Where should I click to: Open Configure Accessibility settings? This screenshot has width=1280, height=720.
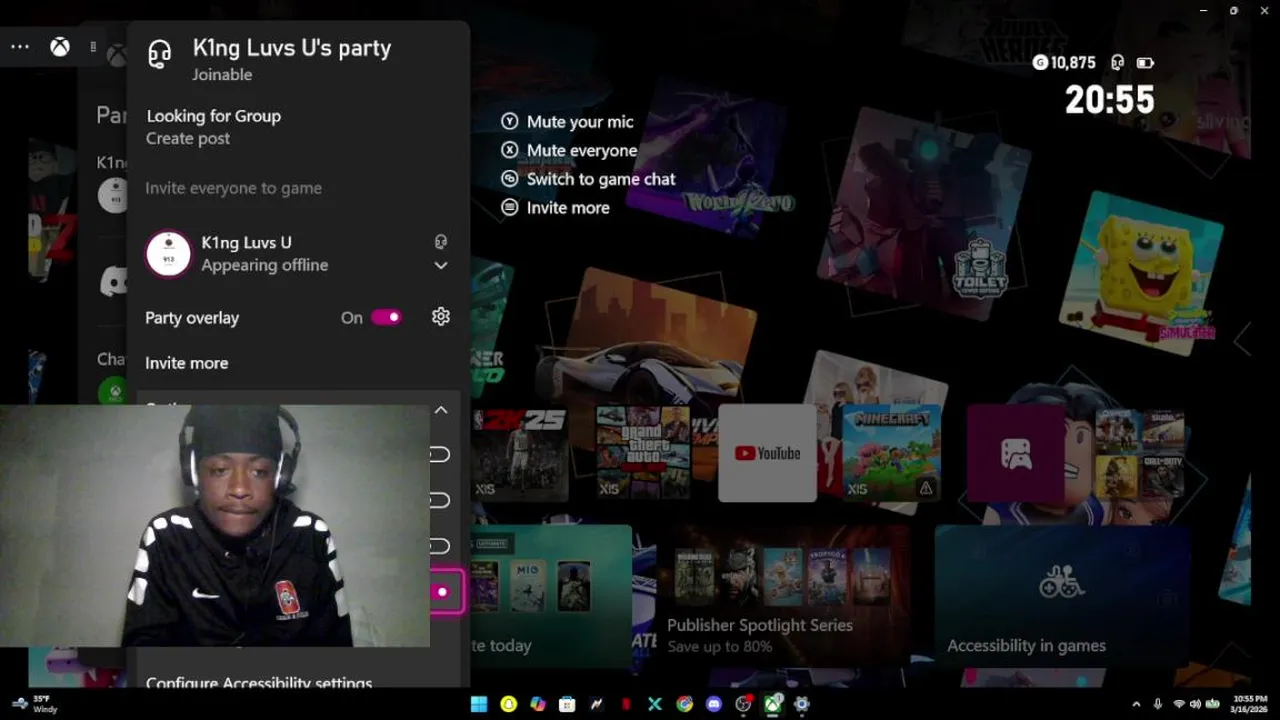click(x=259, y=683)
